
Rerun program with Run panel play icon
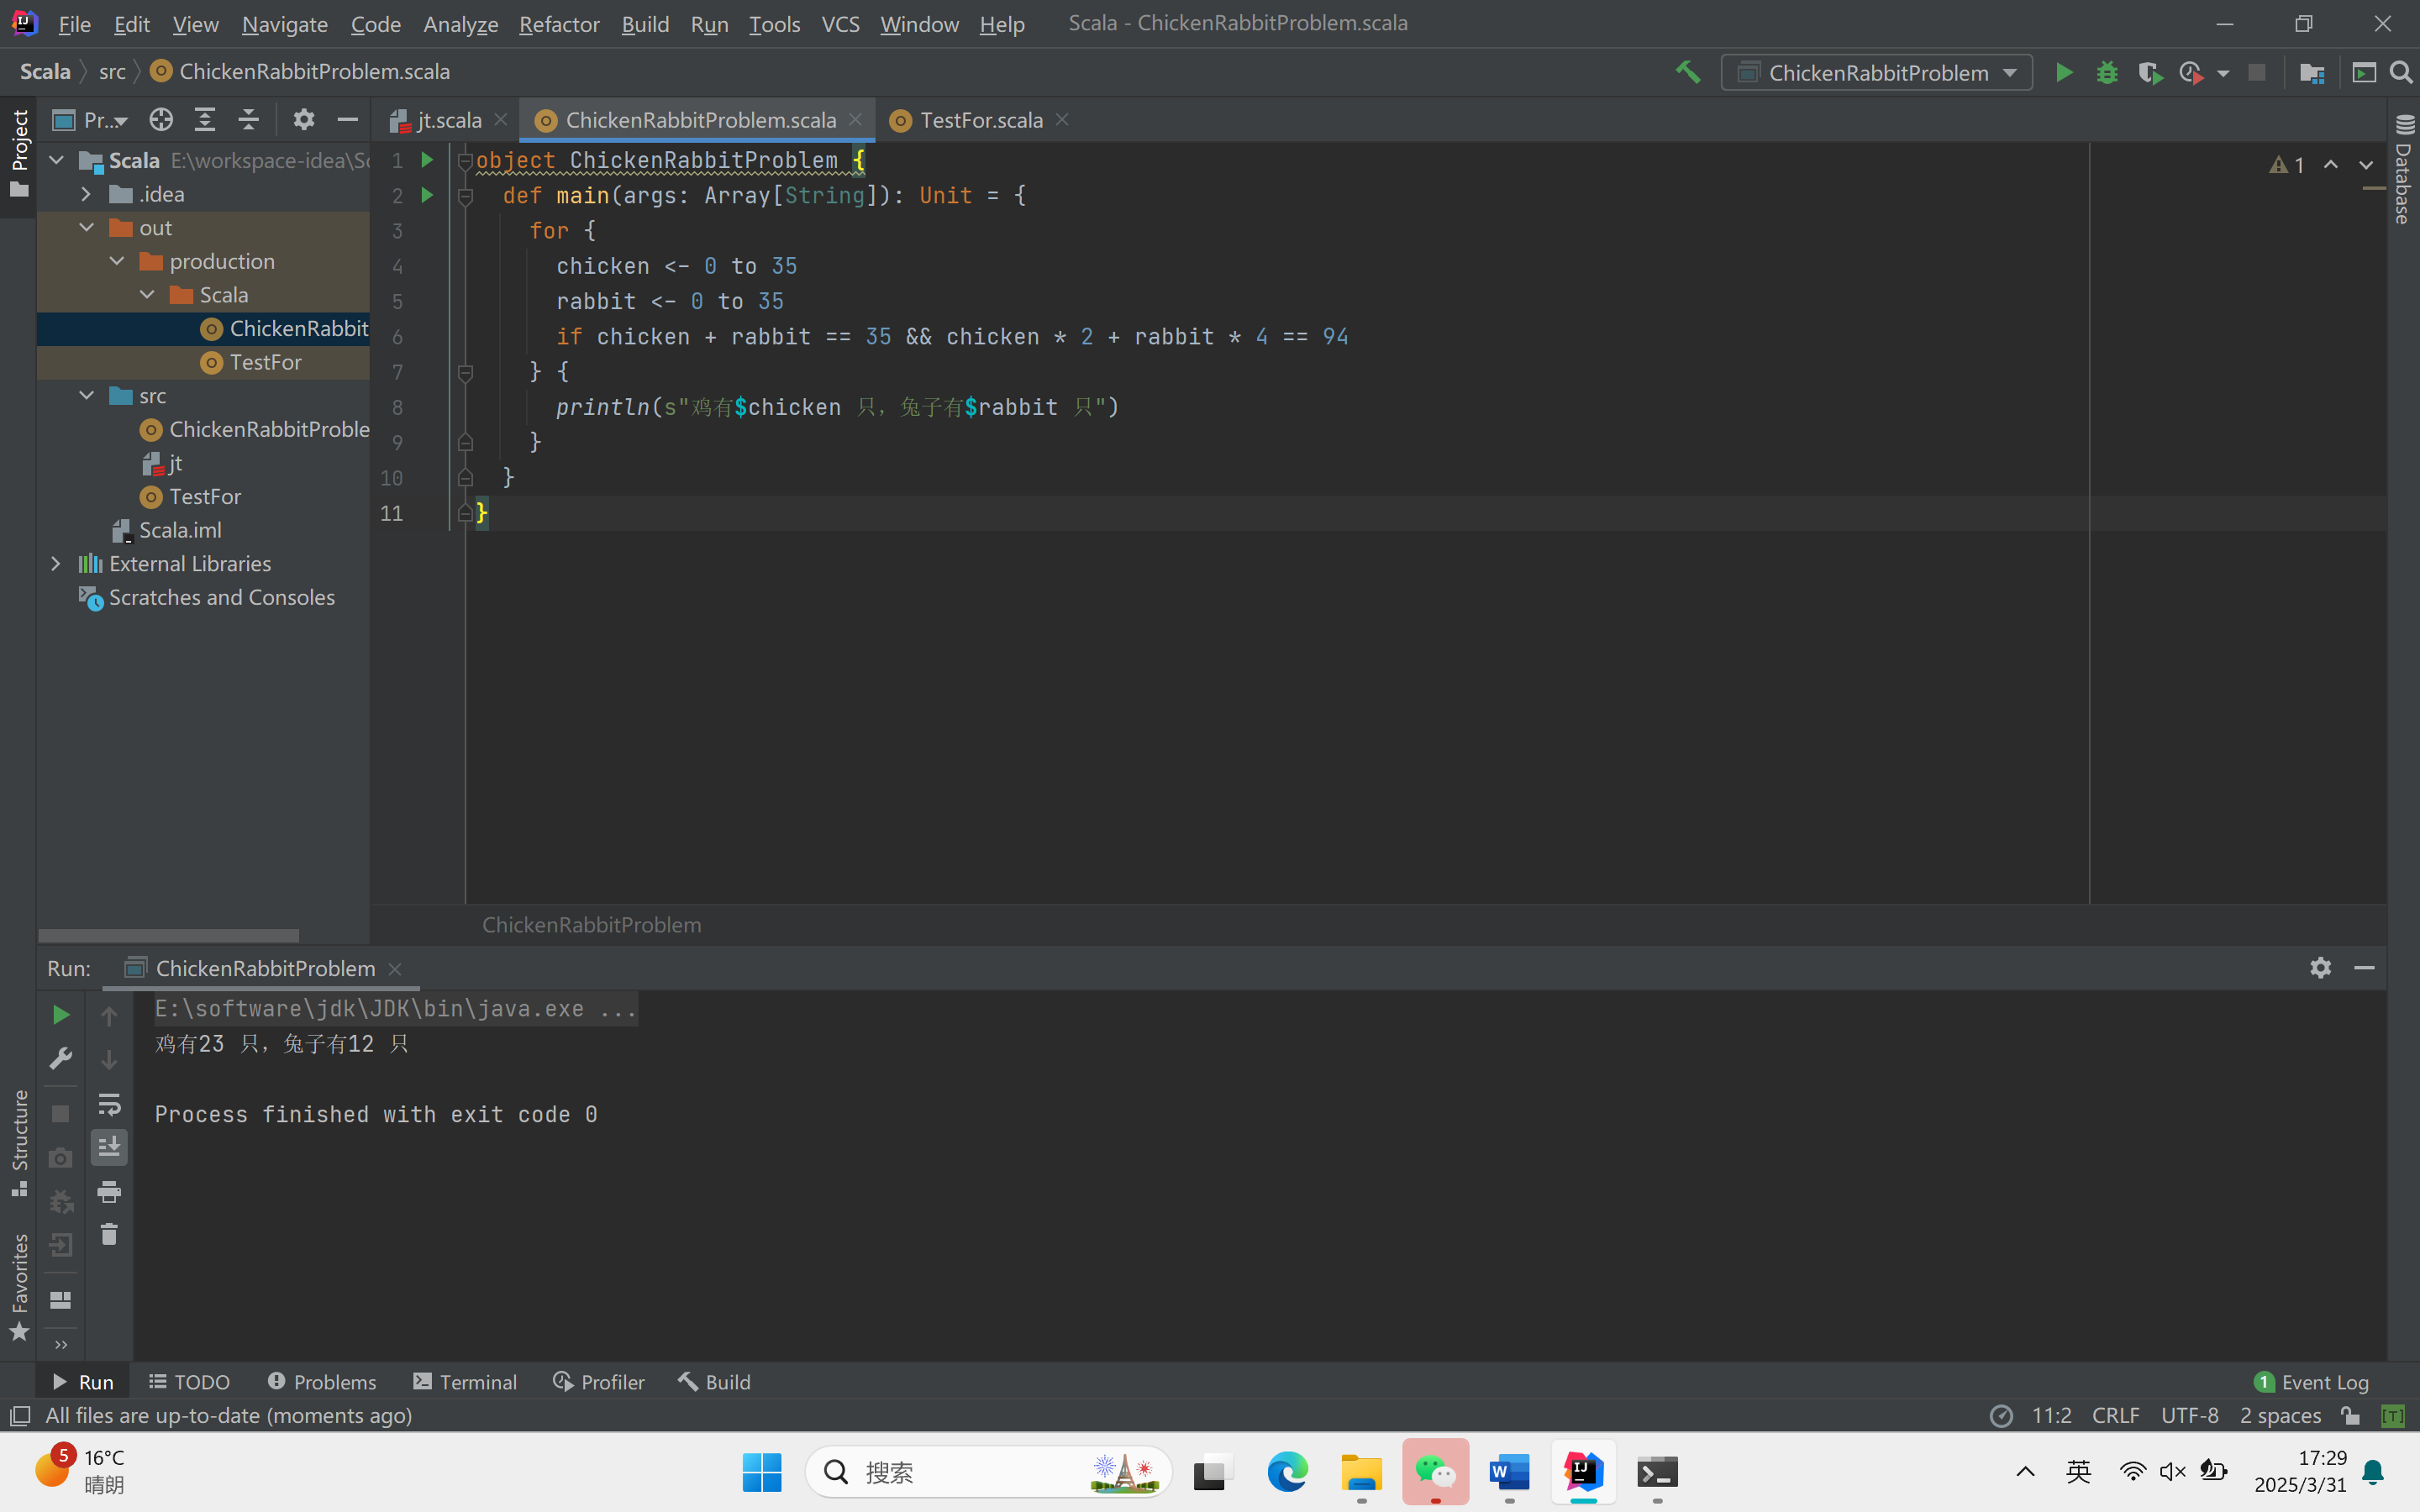60,1015
